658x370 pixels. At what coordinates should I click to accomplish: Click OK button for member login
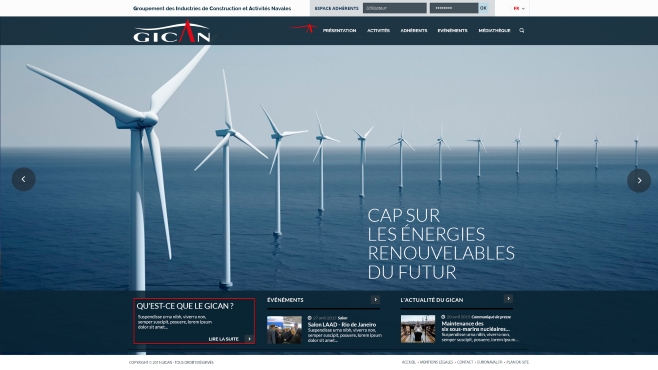coord(483,8)
